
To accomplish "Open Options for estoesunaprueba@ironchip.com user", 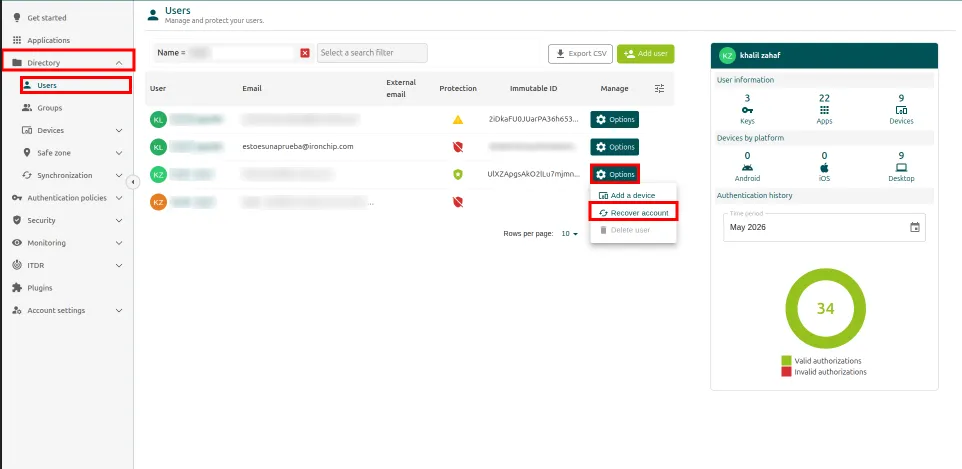I will click(x=615, y=147).
